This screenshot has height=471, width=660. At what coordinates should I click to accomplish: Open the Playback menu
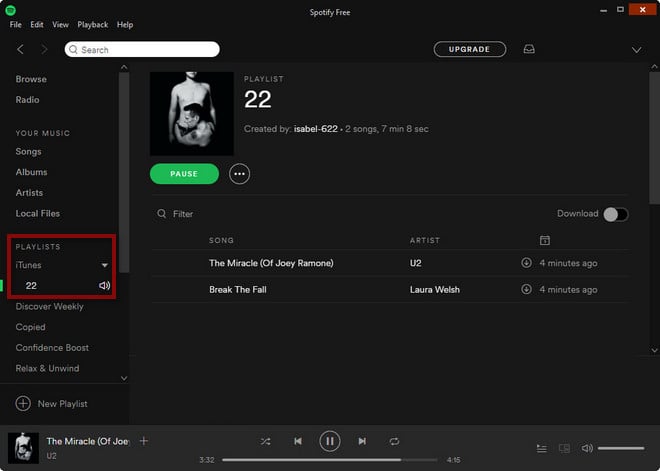coord(93,25)
